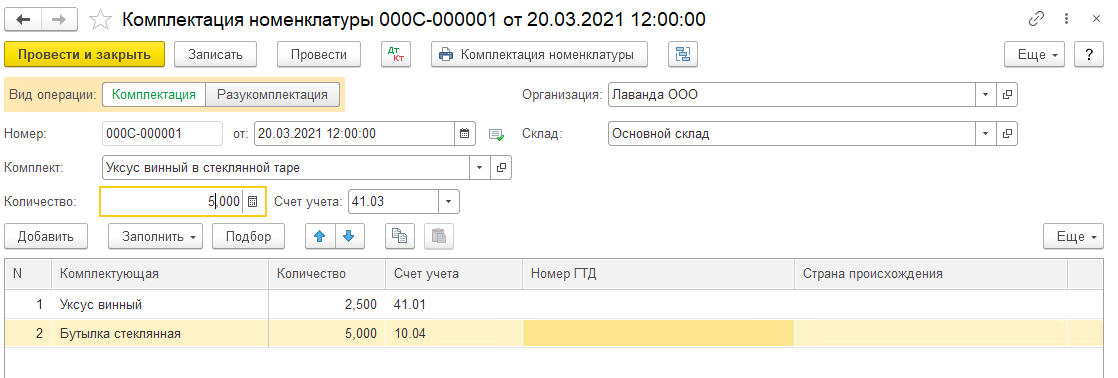Screen dimensions: 1118x378
Task: Open the three-dot window menu
Action: [x=1066, y=19]
